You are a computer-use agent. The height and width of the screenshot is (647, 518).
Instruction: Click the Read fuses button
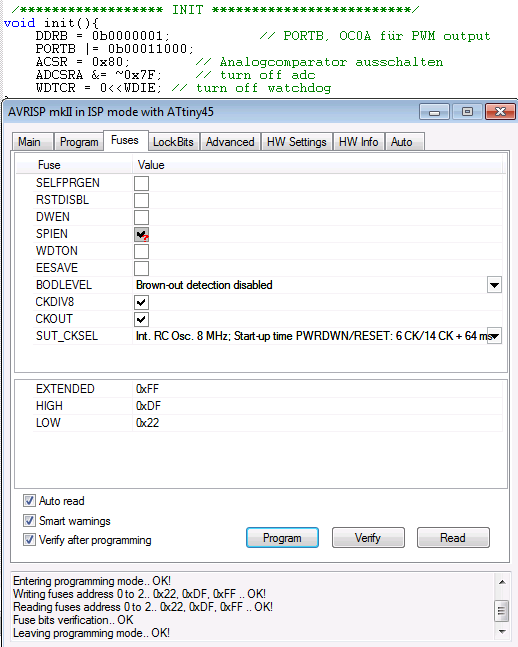point(453,538)
